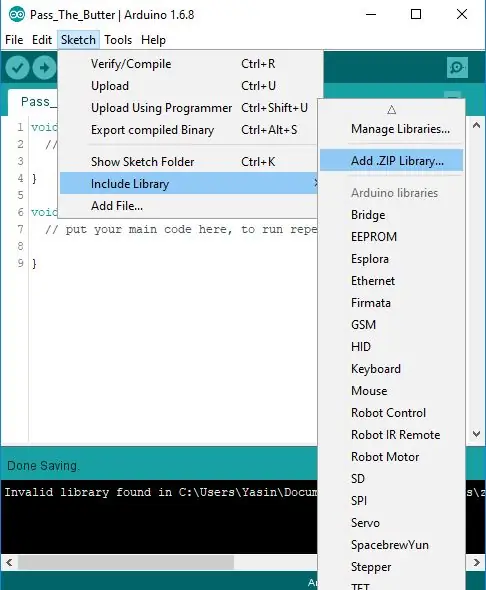Click console scrollbar right arrow
486x590 pixels.
pos(477,563)
